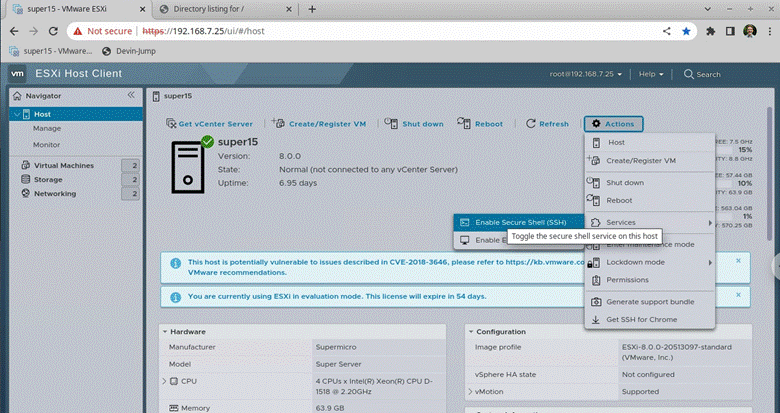Open the Lockdown mode submenu
780x413 pixels.
(650, 262)
